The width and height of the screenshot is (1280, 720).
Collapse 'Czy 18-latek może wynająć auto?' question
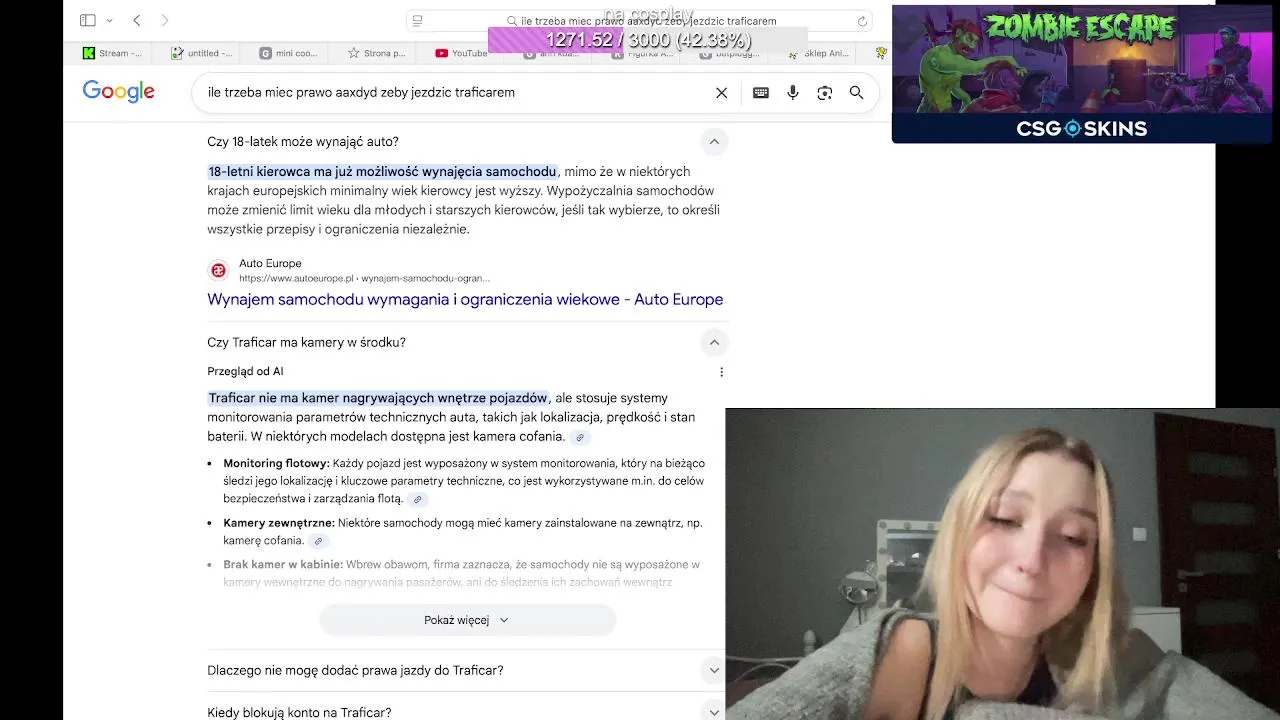[714, 142]
